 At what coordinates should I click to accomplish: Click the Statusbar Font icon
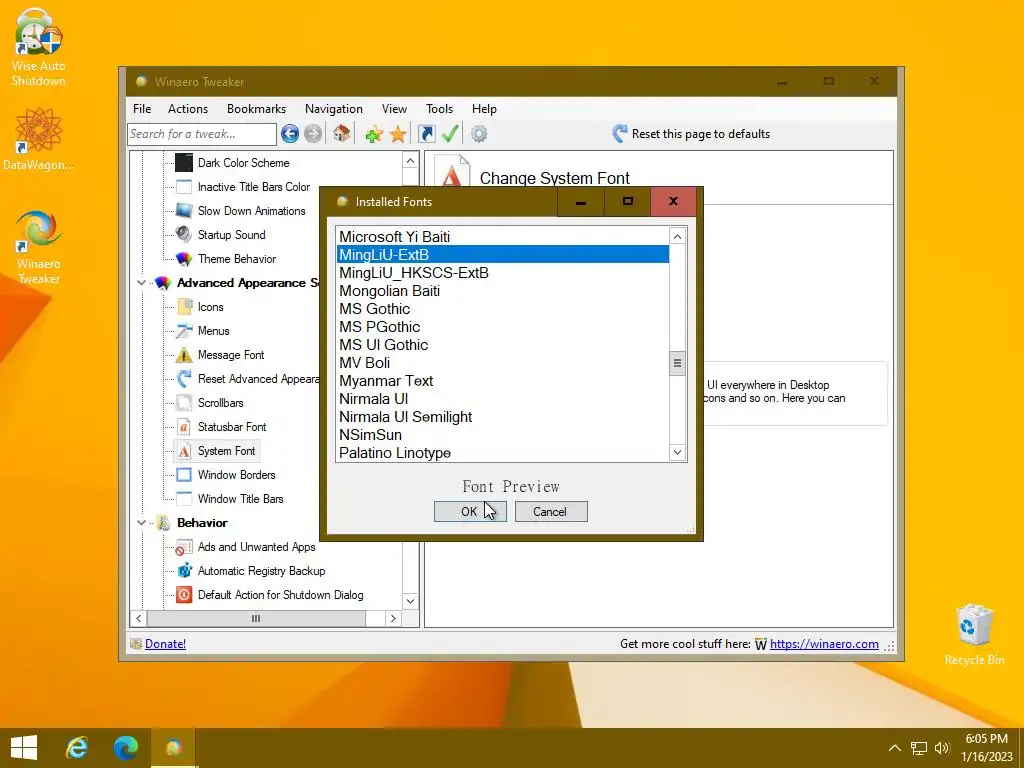[184, 426]
